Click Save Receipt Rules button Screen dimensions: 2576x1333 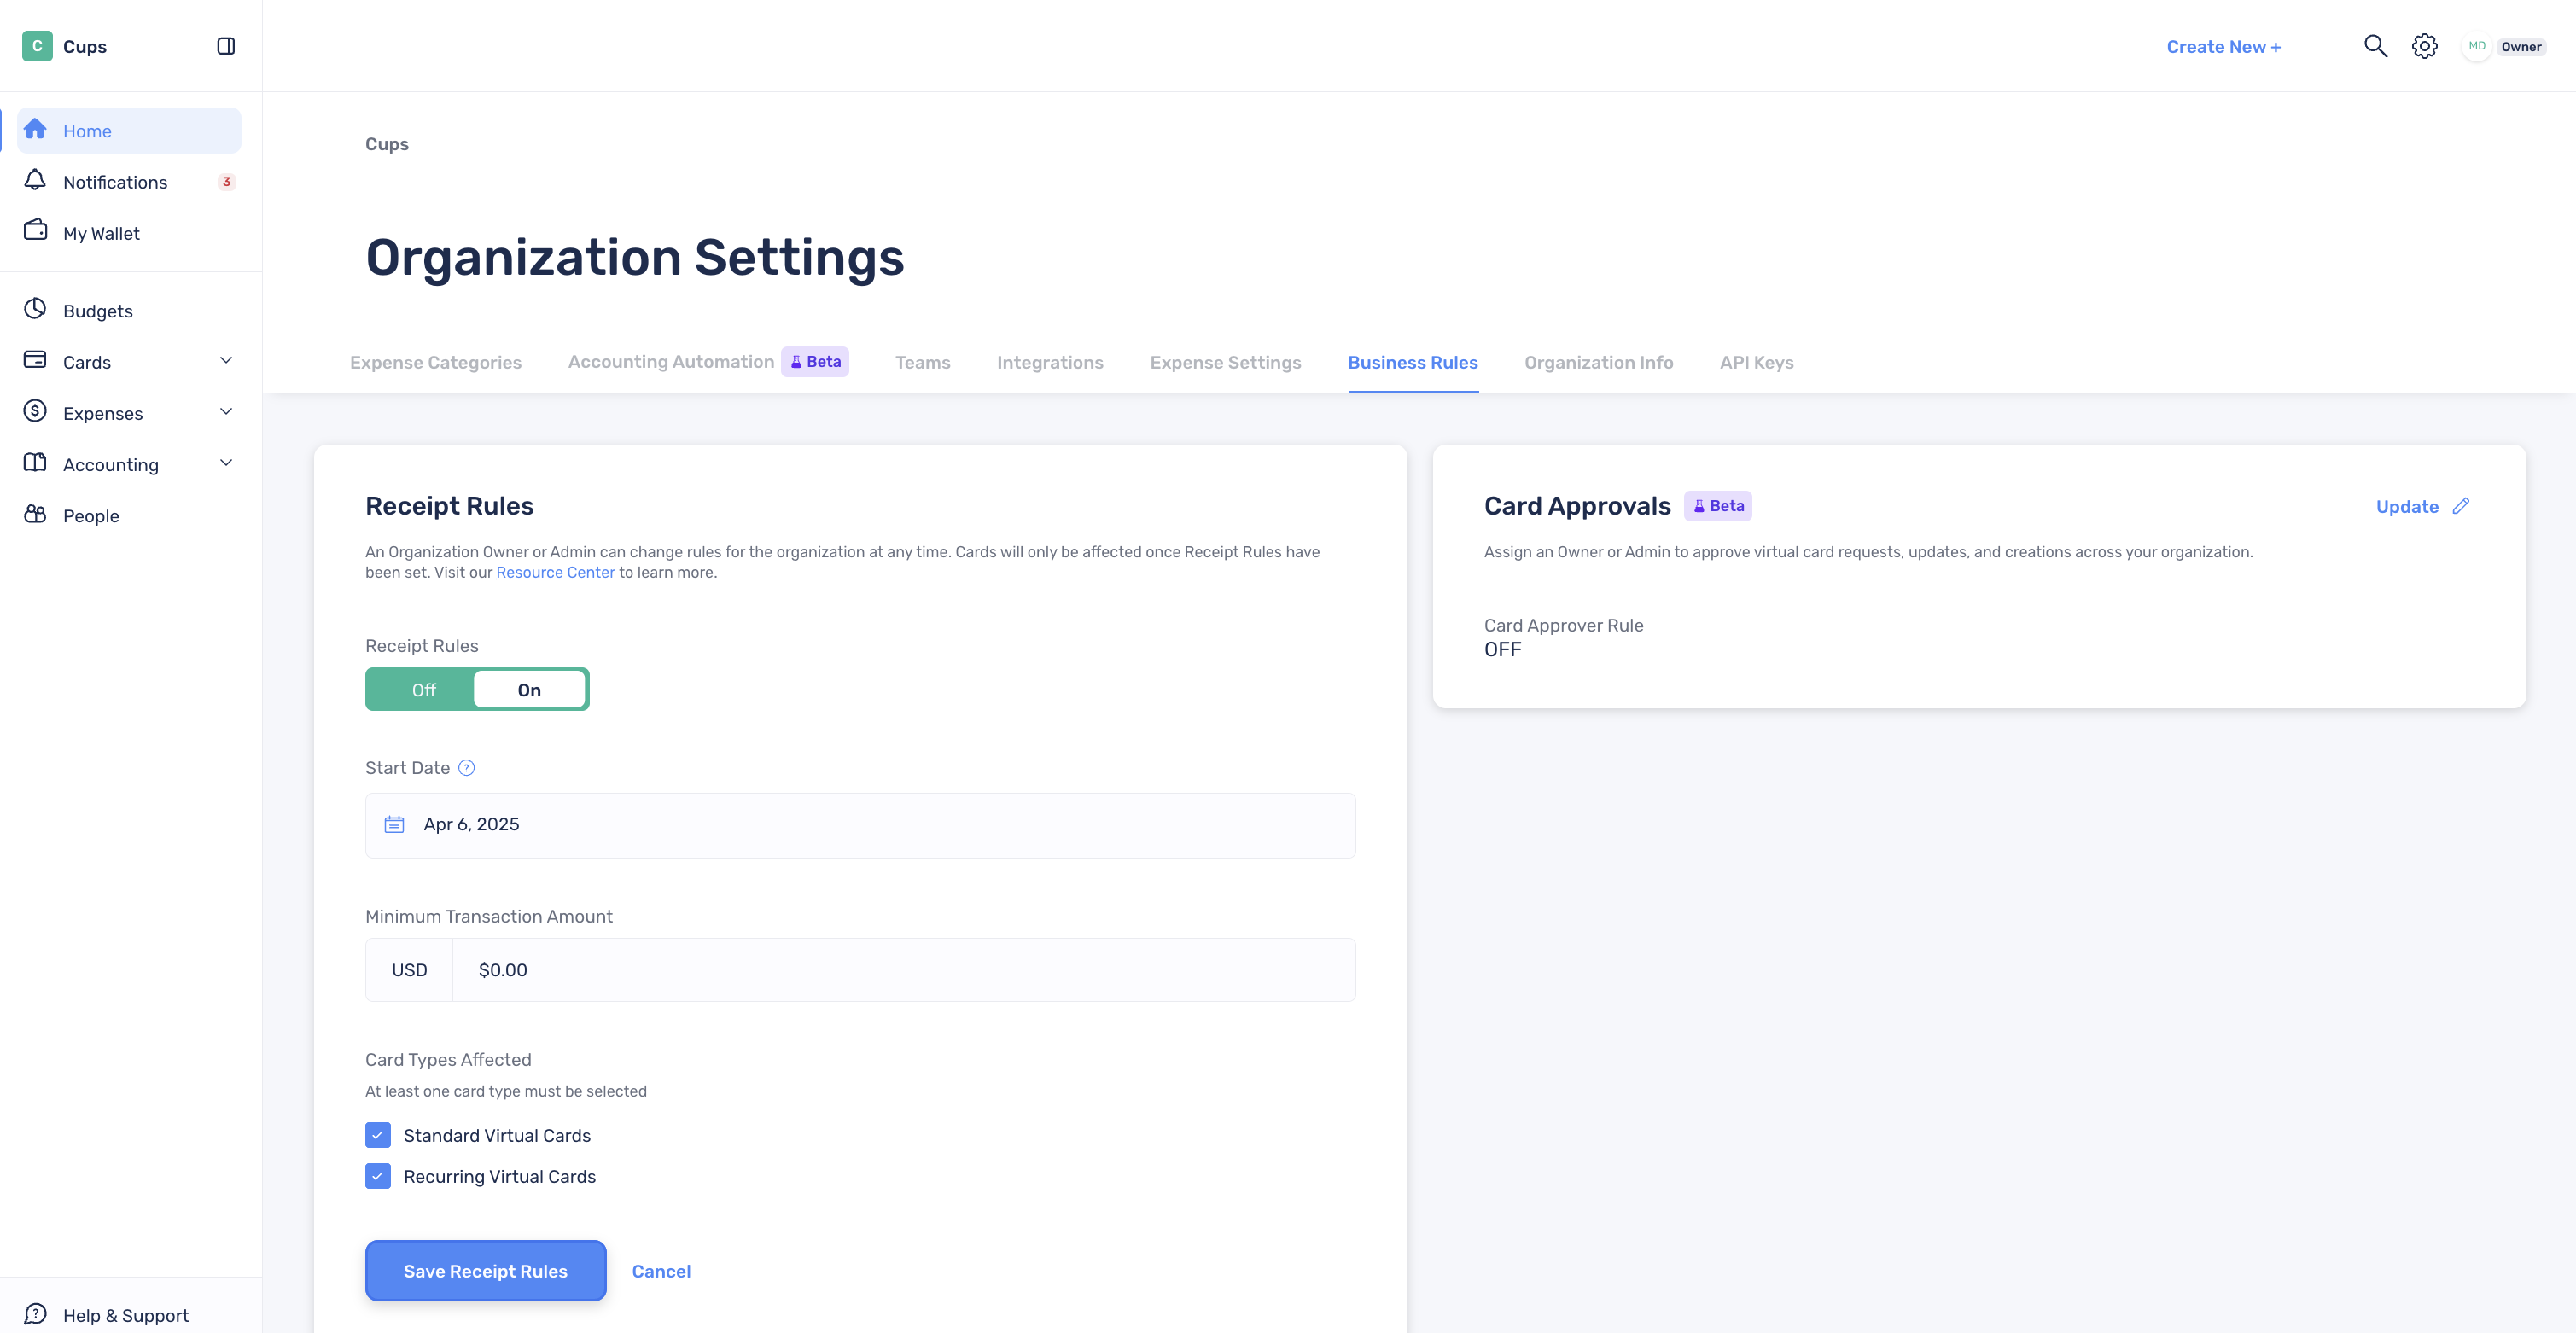click(x=485, y=1271)
